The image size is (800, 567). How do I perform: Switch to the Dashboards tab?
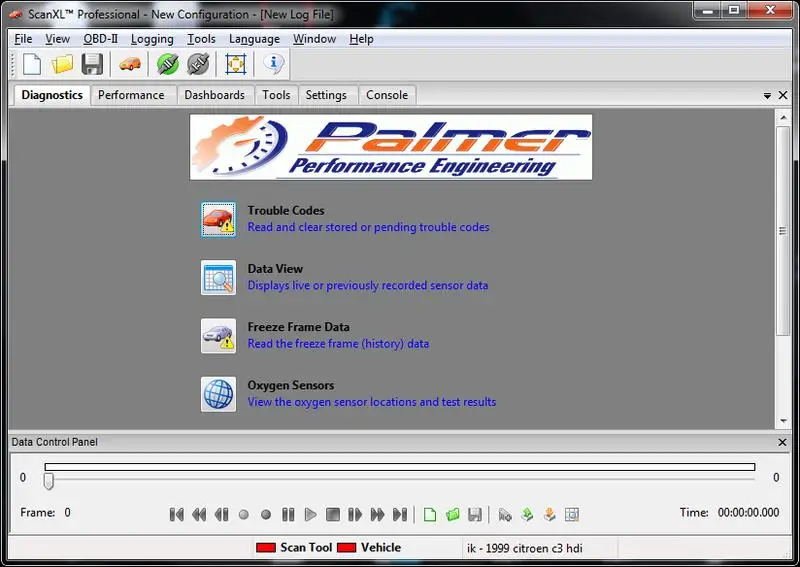tap(214, 95)
